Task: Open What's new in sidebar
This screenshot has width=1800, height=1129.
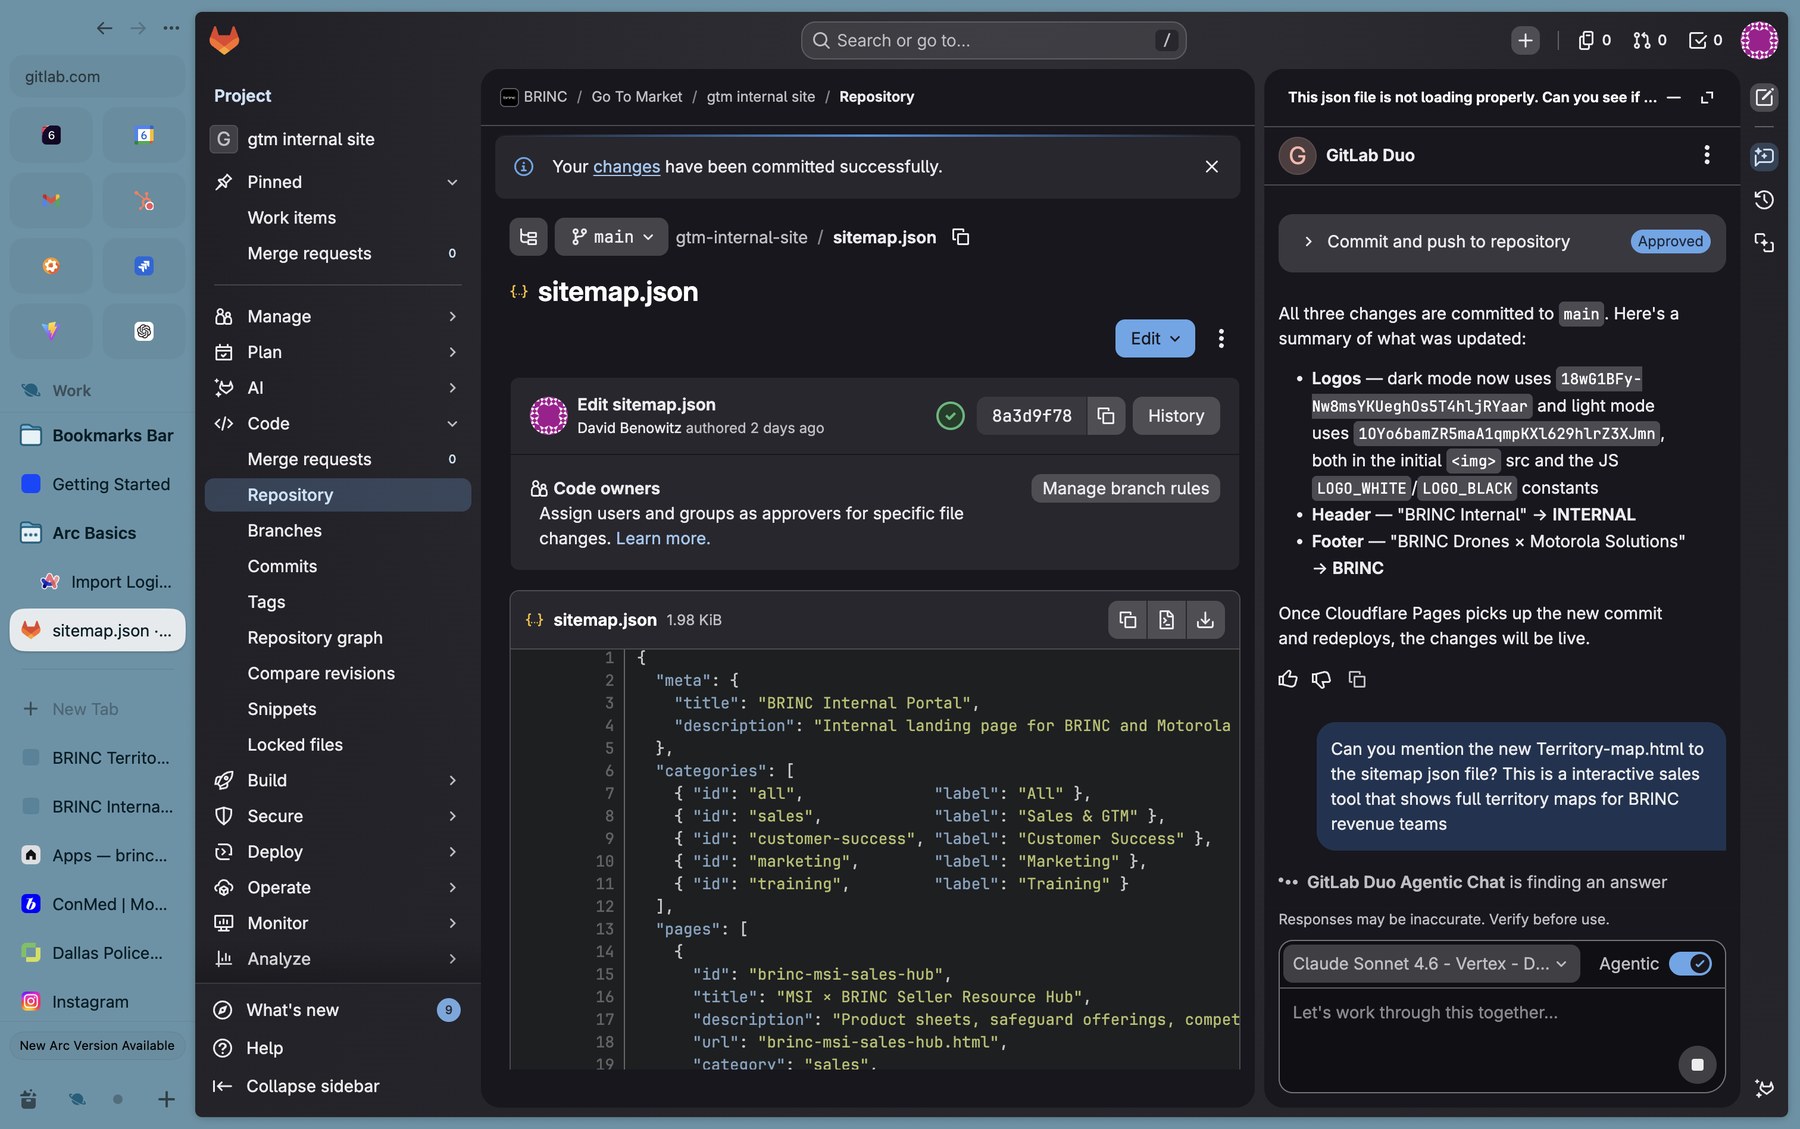Action: point(338,1010)
